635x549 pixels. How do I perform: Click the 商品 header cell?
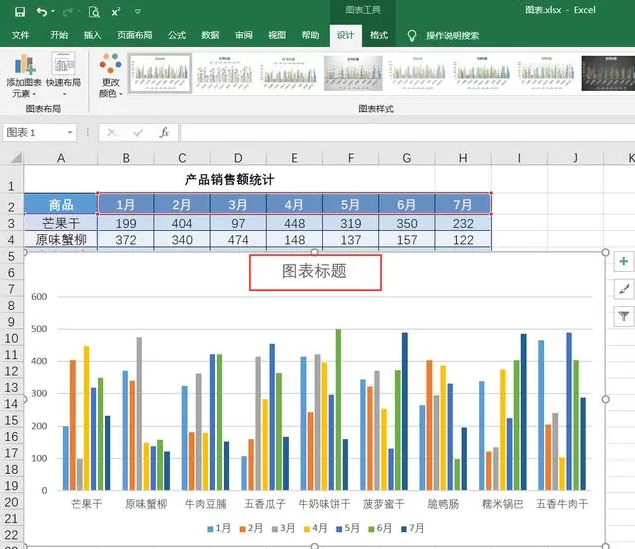pos(61,204)
